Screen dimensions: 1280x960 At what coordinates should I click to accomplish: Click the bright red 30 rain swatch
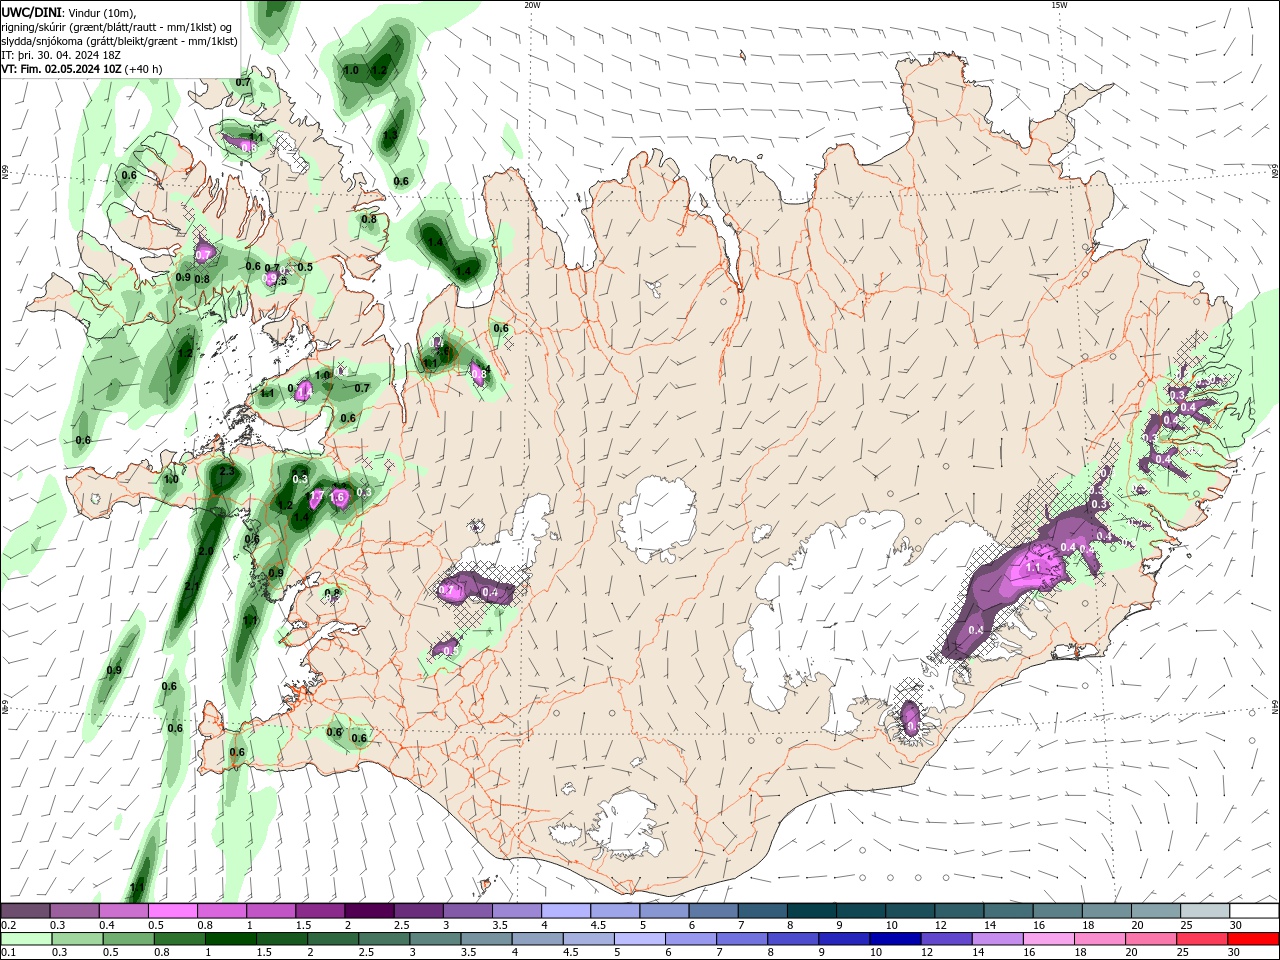point(1253,939)
